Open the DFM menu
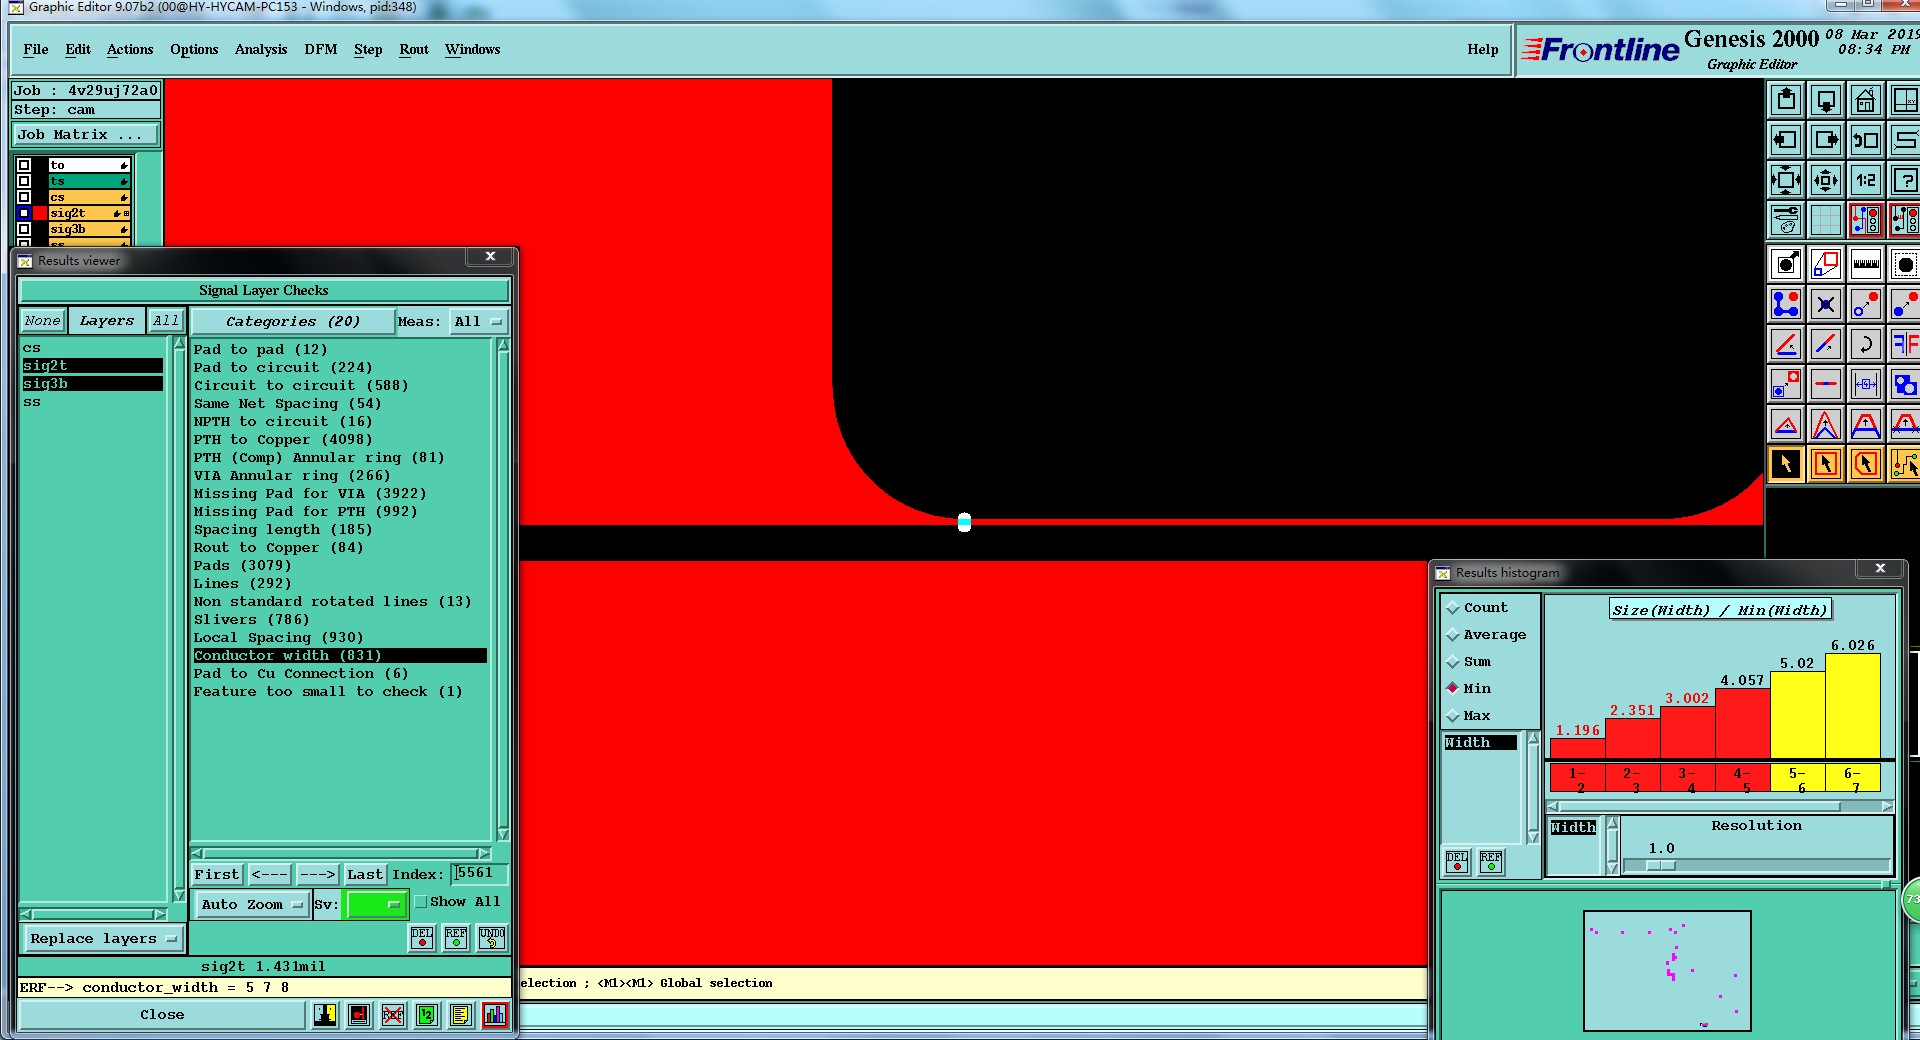This screenshot has height=1040, width=1920. tap(321, 49)
